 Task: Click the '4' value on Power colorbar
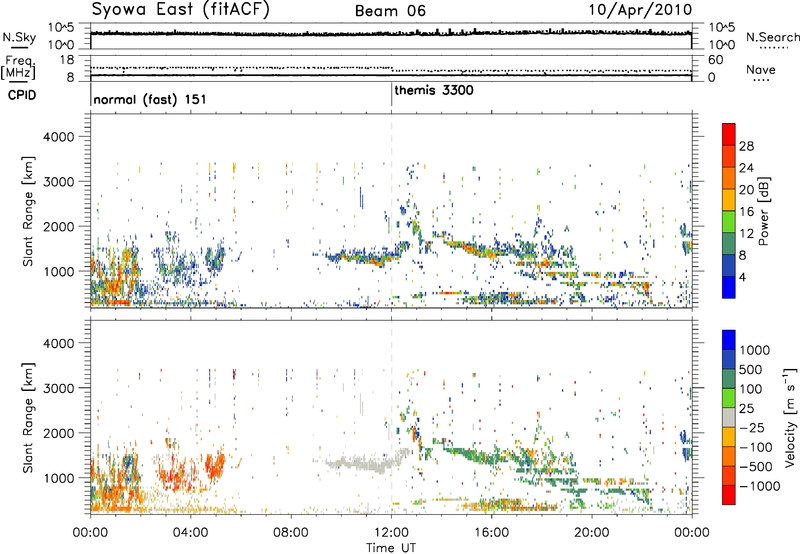743,277
